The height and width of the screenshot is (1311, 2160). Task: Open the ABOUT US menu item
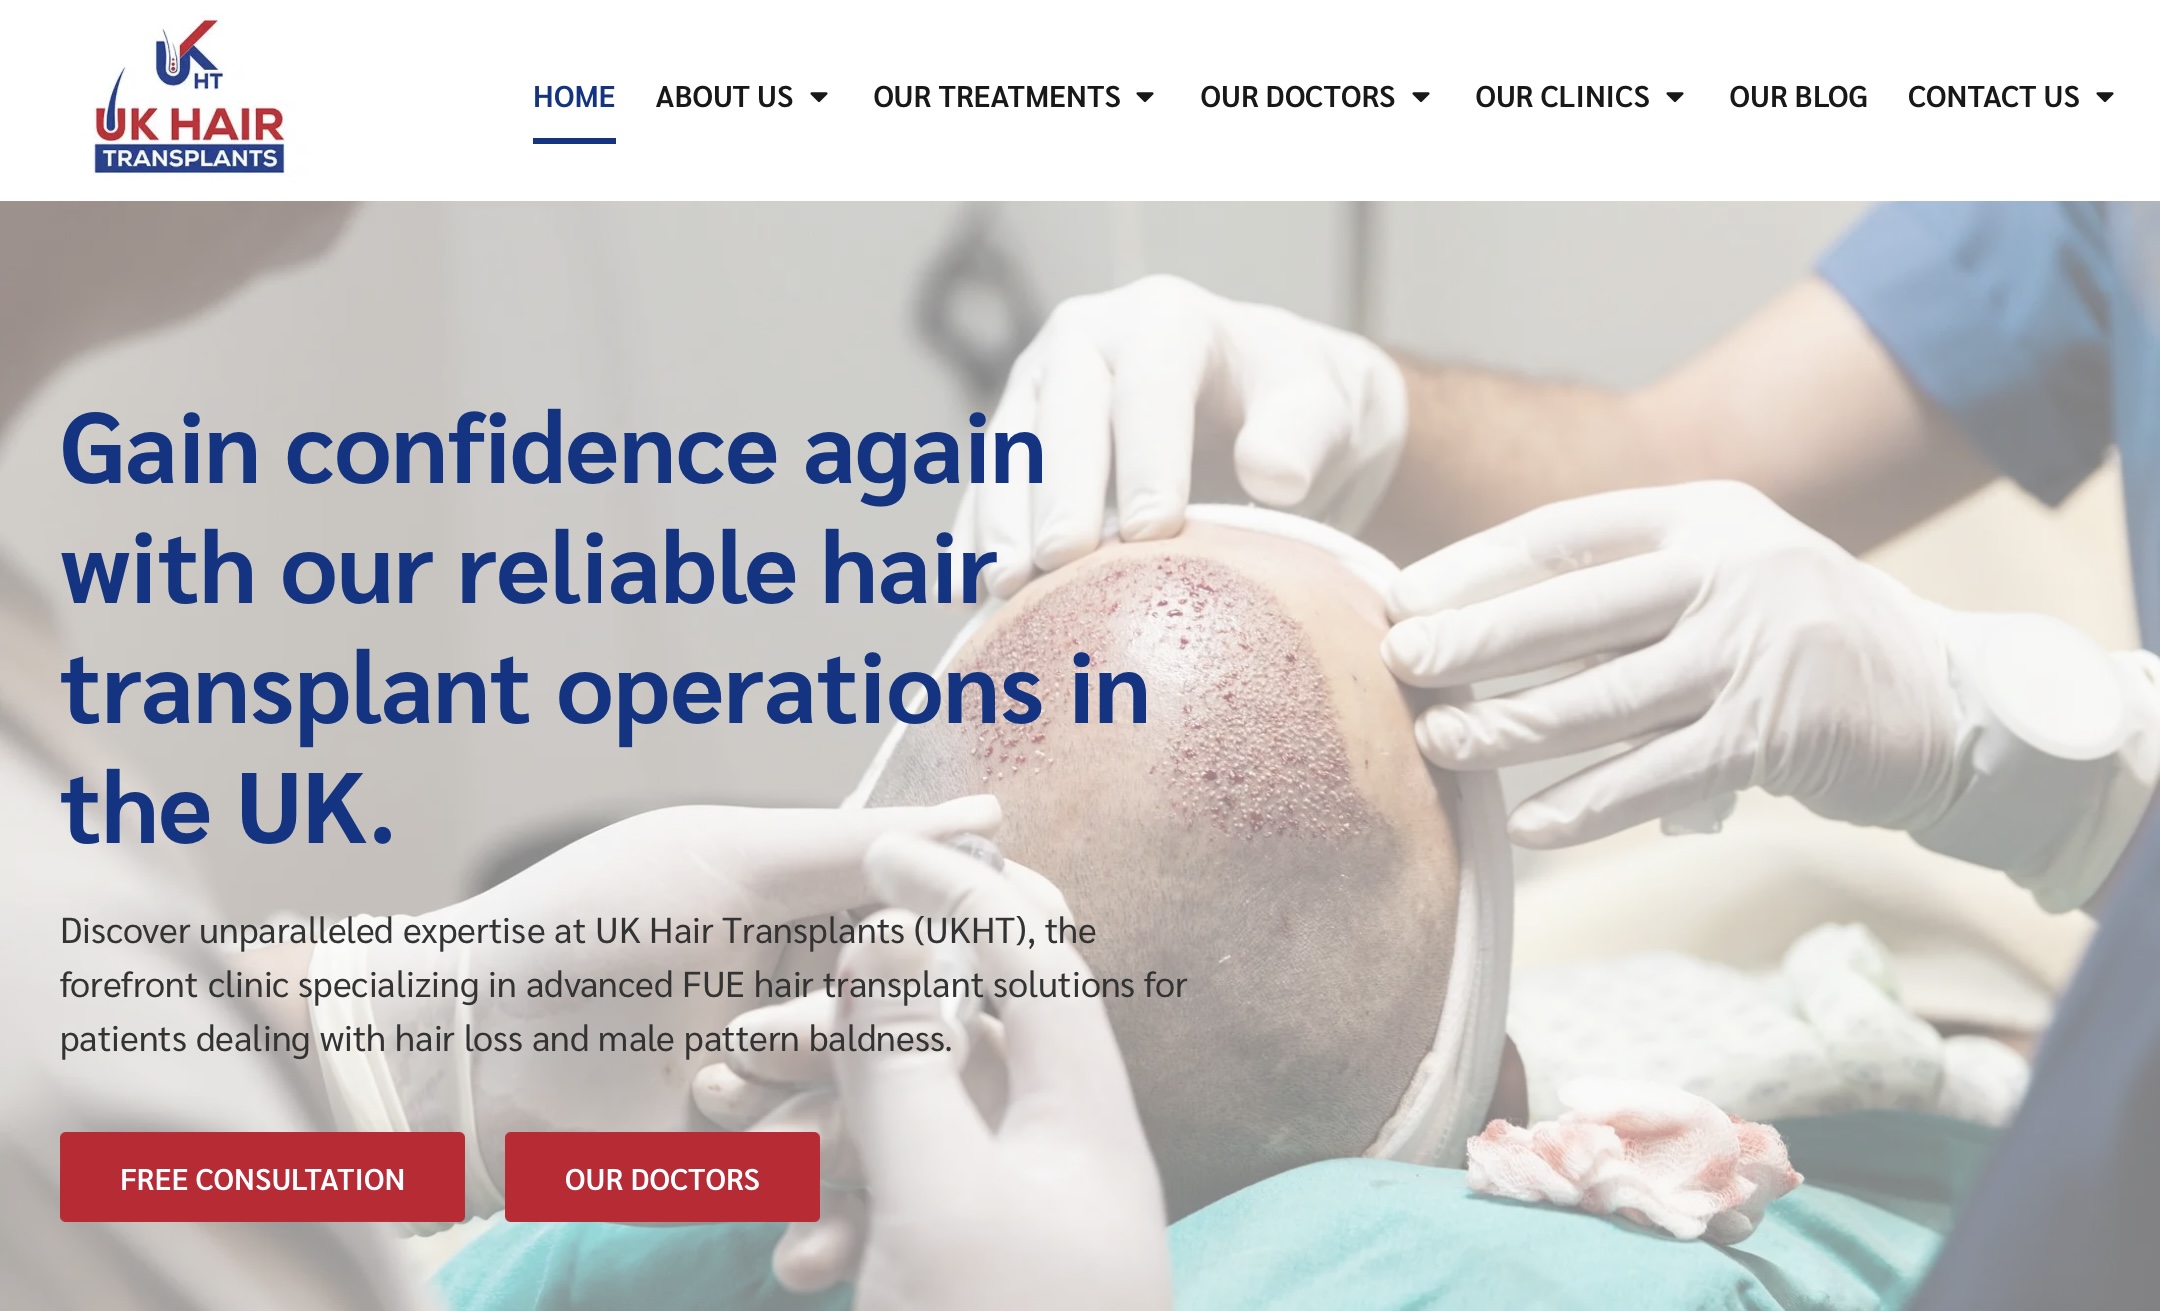point(724,97)
